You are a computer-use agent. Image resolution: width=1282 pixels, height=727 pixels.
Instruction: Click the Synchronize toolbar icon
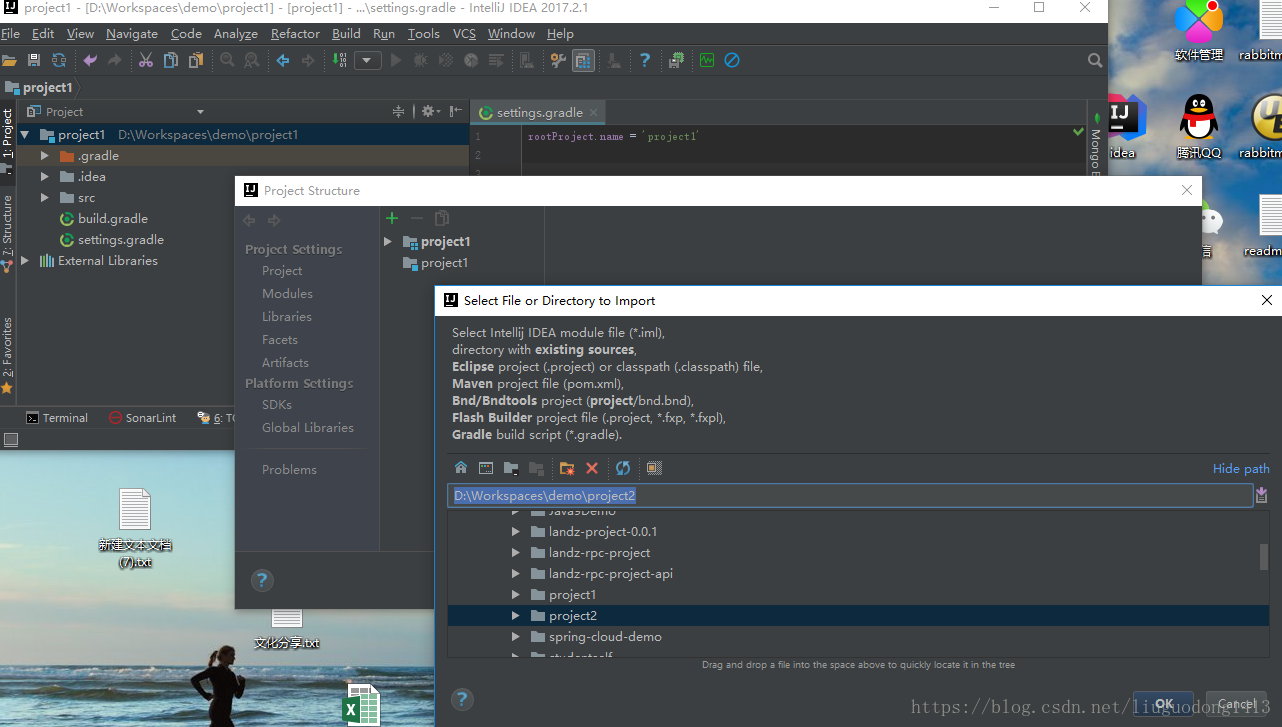pyautogui.click(x=59, y=61)
